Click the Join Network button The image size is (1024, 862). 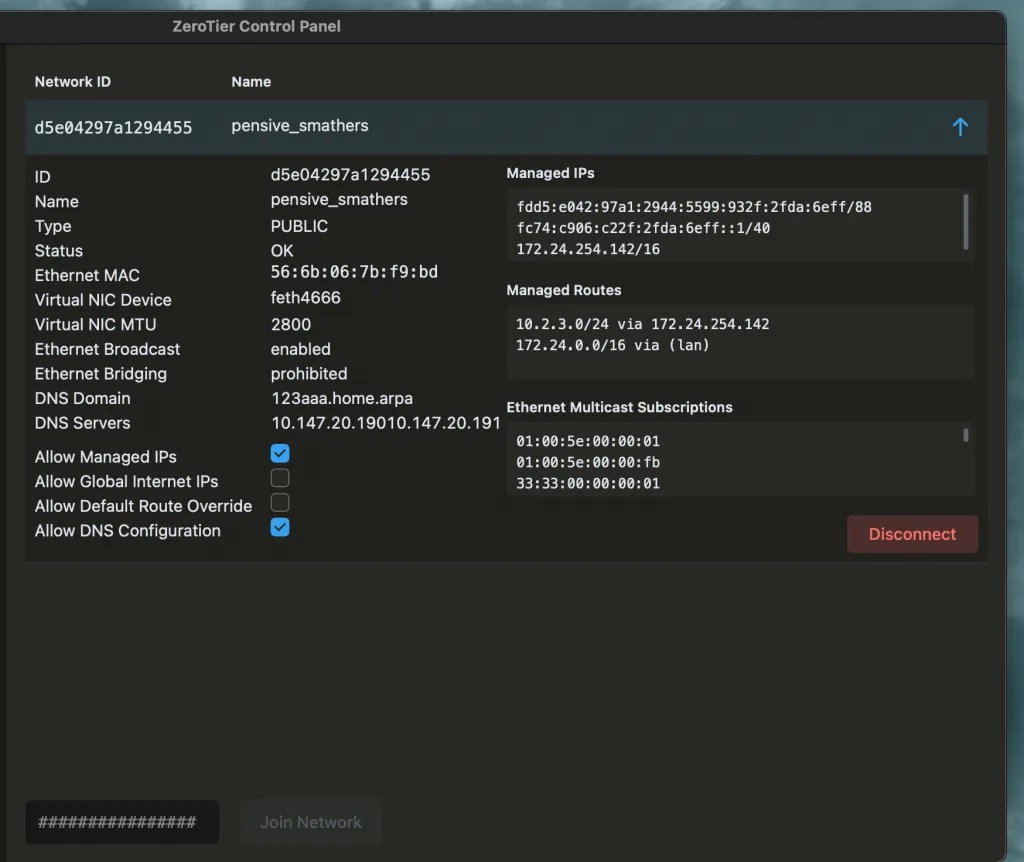(x=311, y=822)
